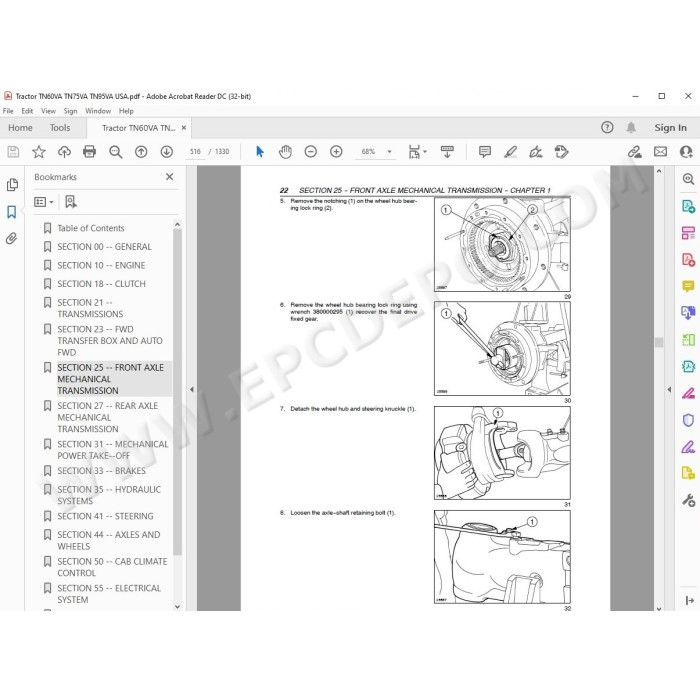Go to previous page arrow
Image resolution: width=700 pixels, height=700 pixels.
tap(141, 152)
